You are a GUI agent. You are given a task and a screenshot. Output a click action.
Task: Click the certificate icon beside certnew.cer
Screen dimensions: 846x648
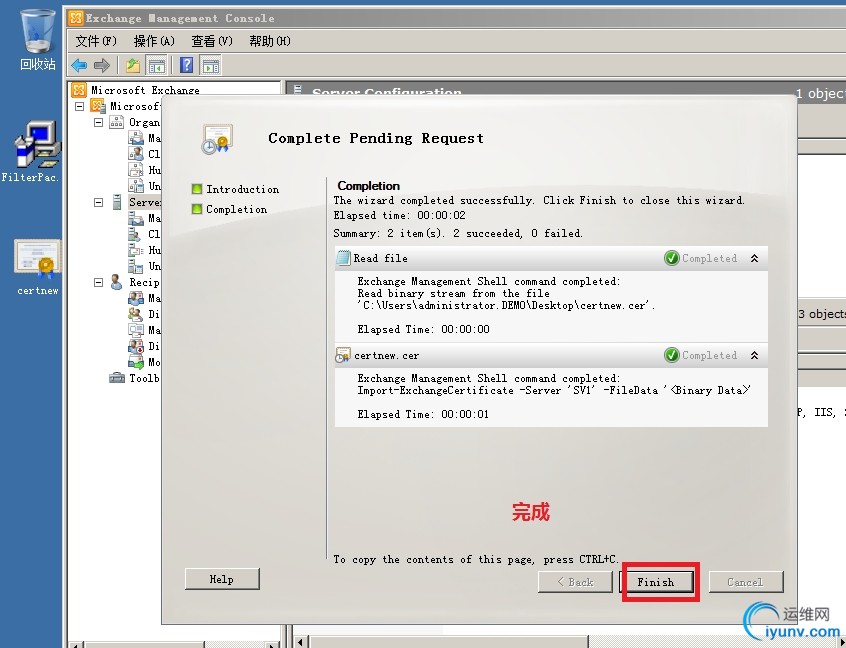(x=343, y=356)
